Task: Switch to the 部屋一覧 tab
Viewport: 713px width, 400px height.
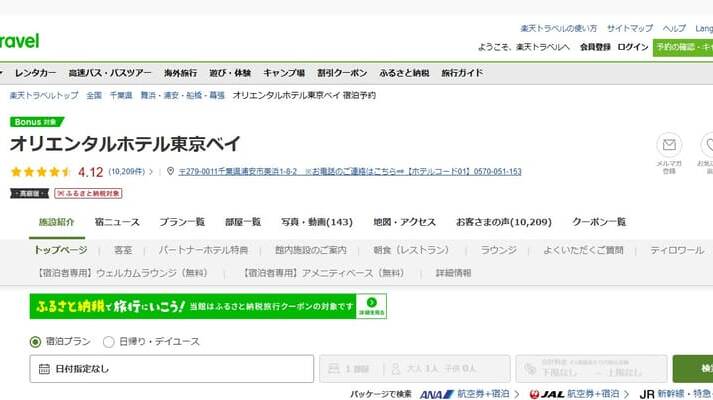Action: (x=243, y=222)
